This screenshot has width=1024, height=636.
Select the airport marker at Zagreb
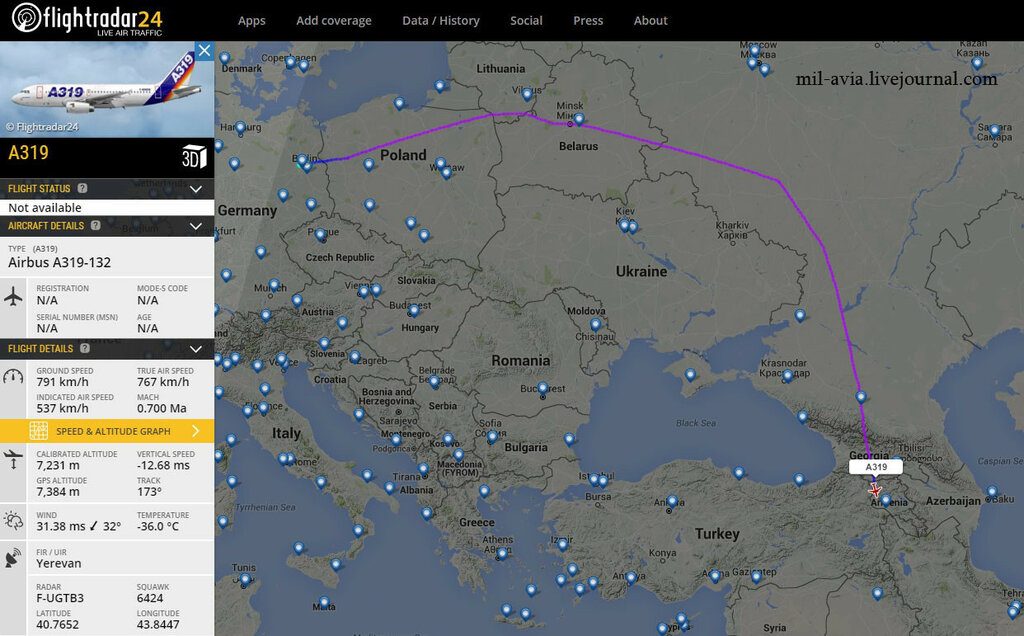pos(355,357)
